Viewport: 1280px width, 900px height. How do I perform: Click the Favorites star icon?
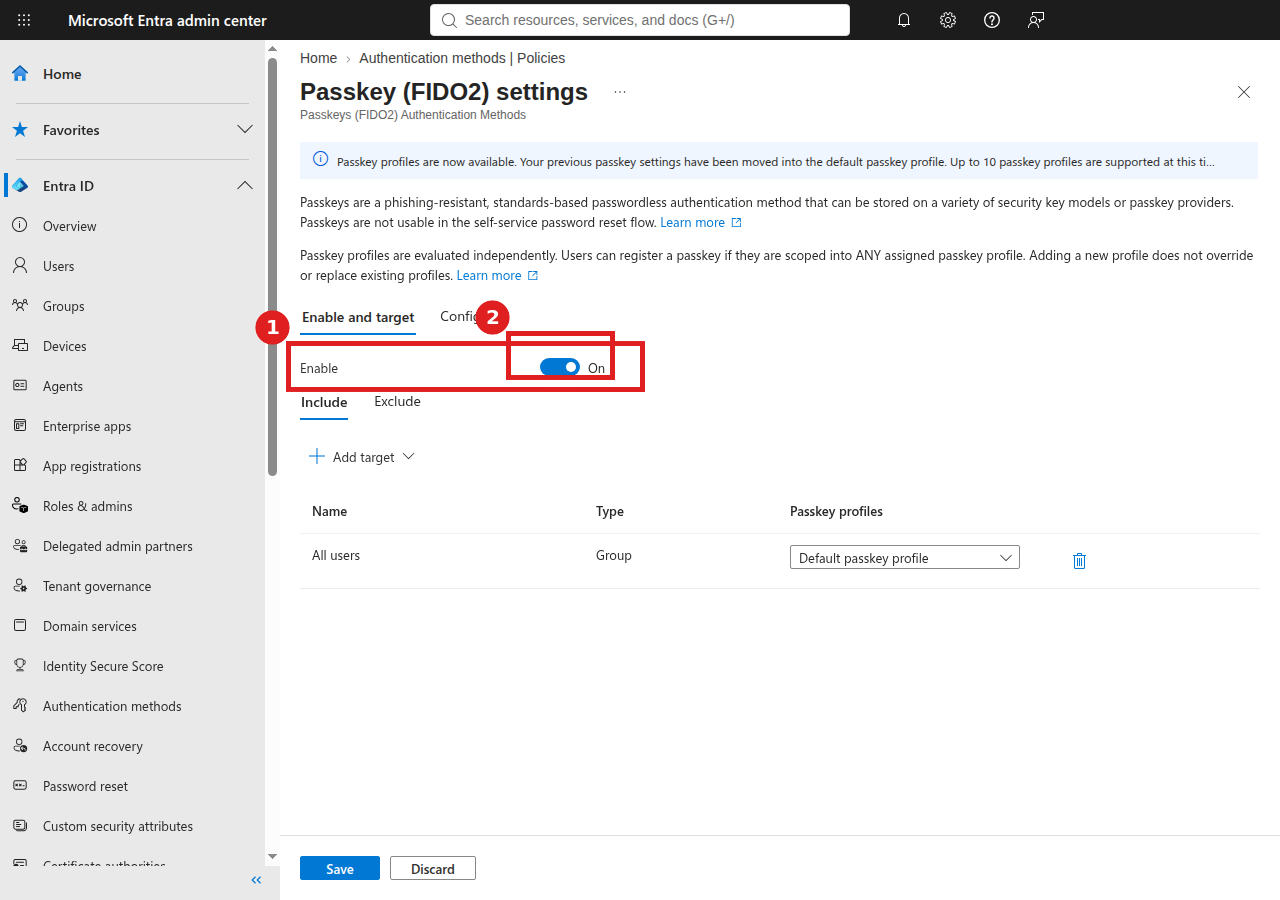pos(20,130)
